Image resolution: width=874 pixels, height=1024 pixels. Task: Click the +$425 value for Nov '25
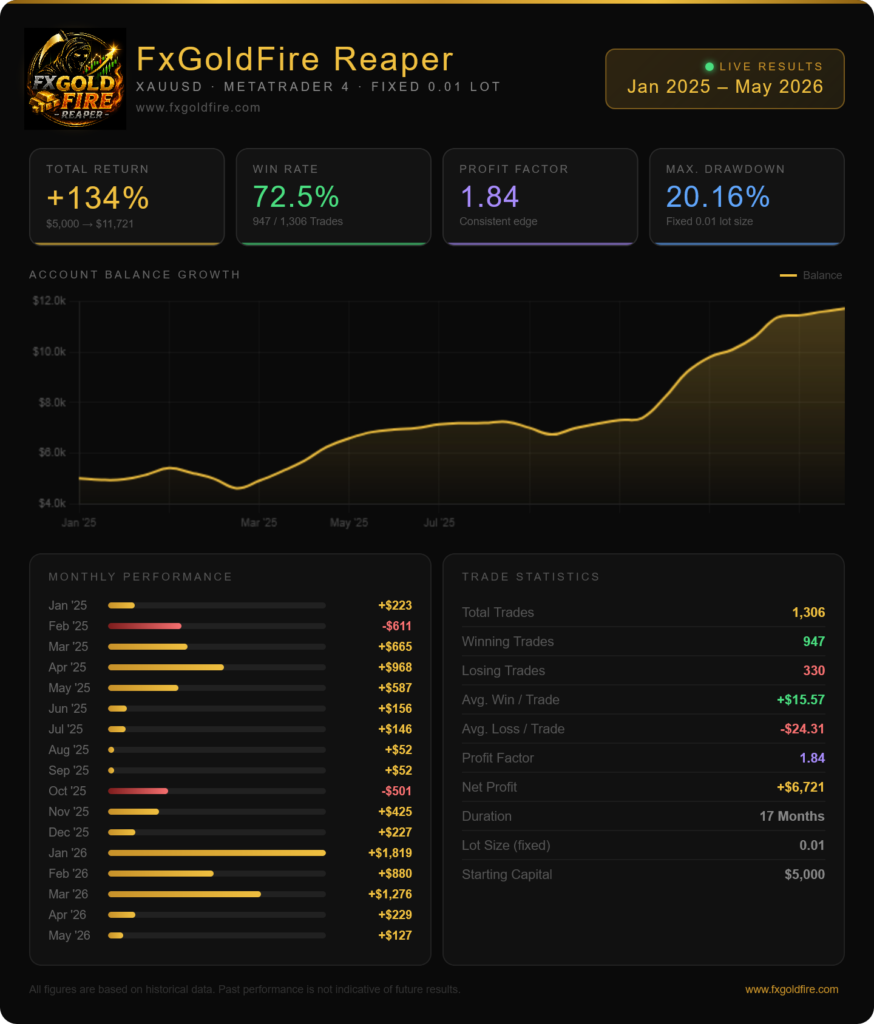click(395, 812)
